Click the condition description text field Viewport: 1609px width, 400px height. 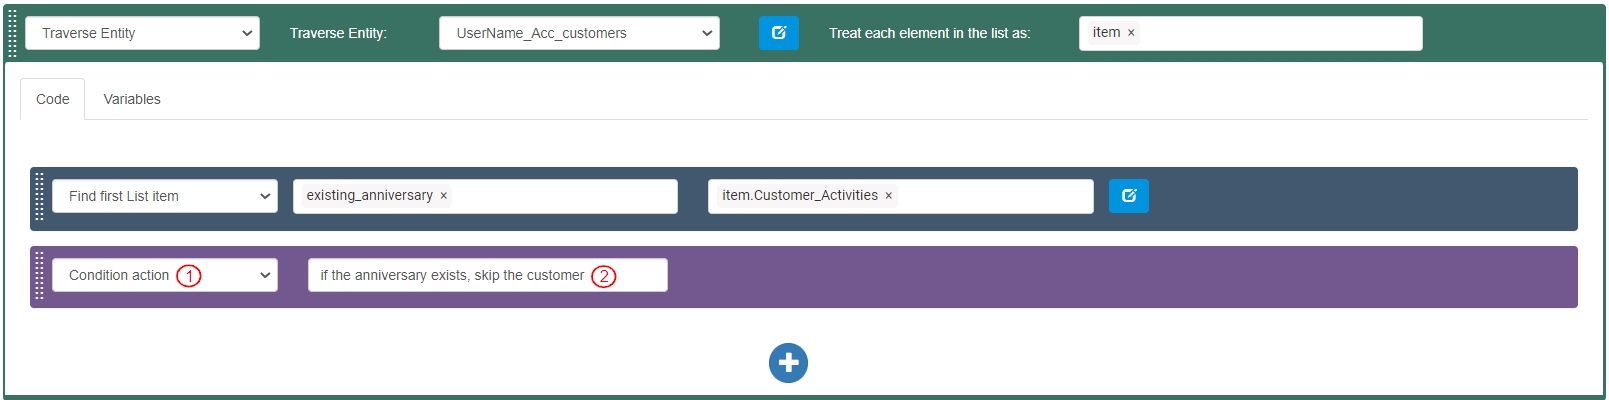450,275
